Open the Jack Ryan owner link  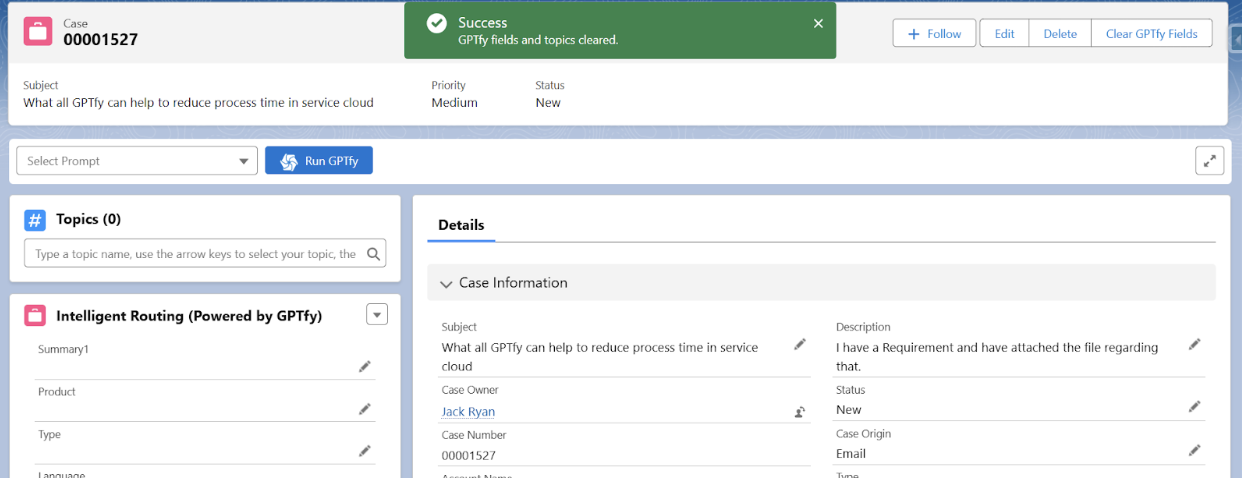tap(468, 412)
